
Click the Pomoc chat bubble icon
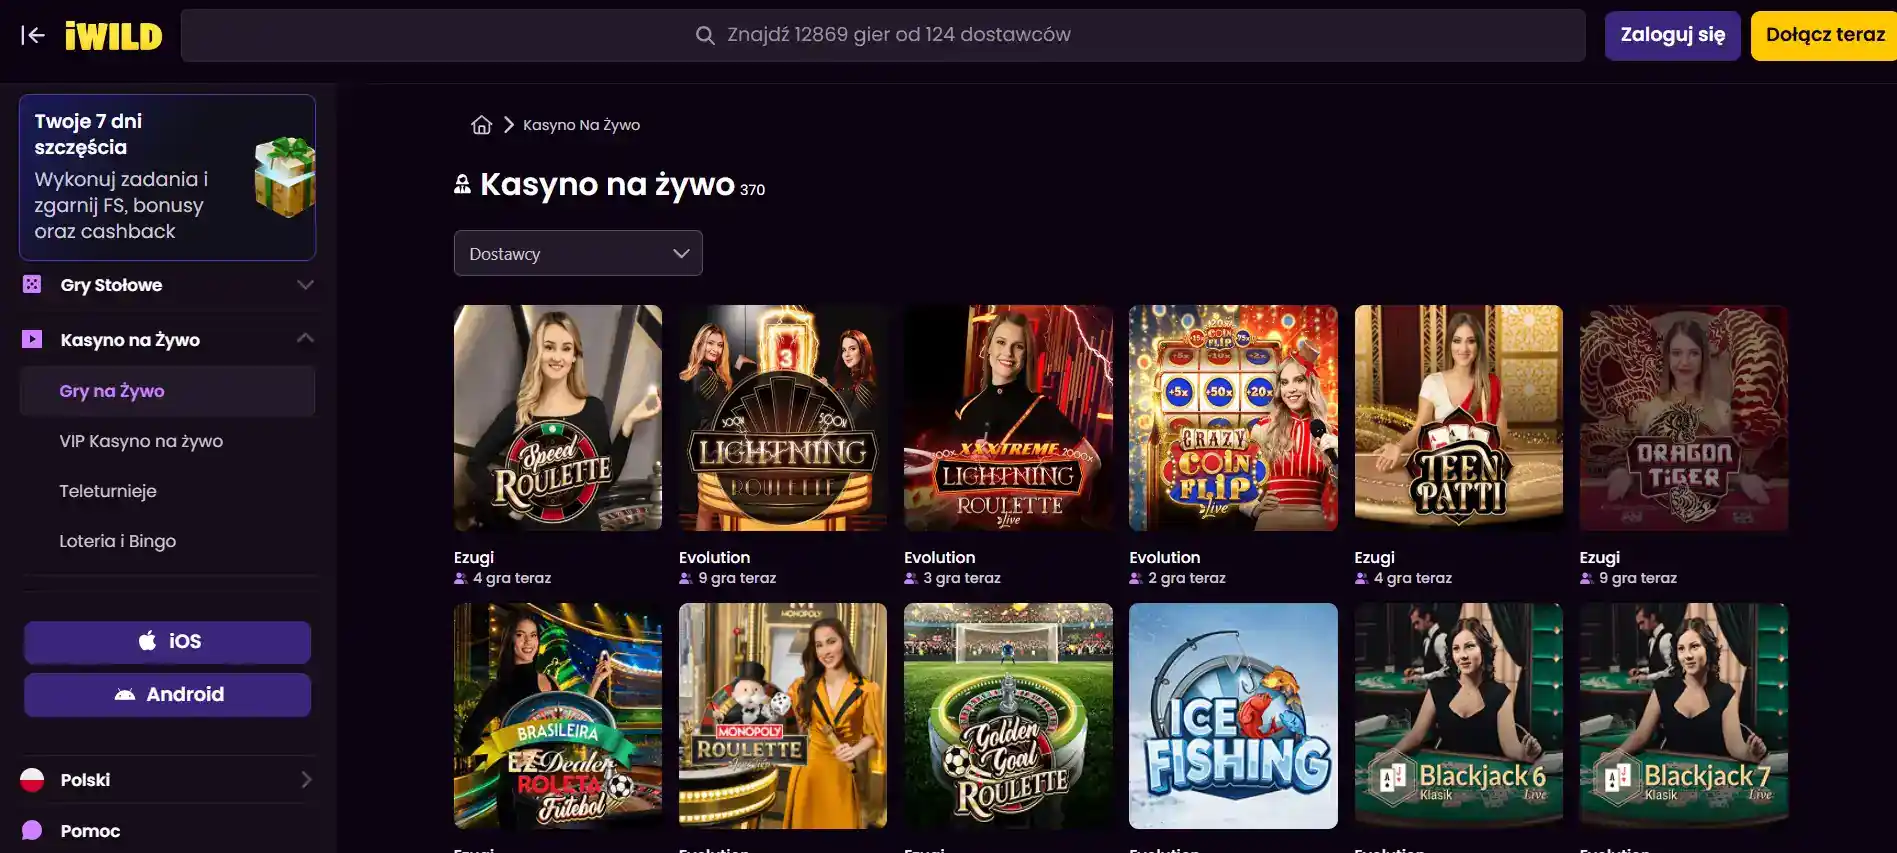[32, 831]
